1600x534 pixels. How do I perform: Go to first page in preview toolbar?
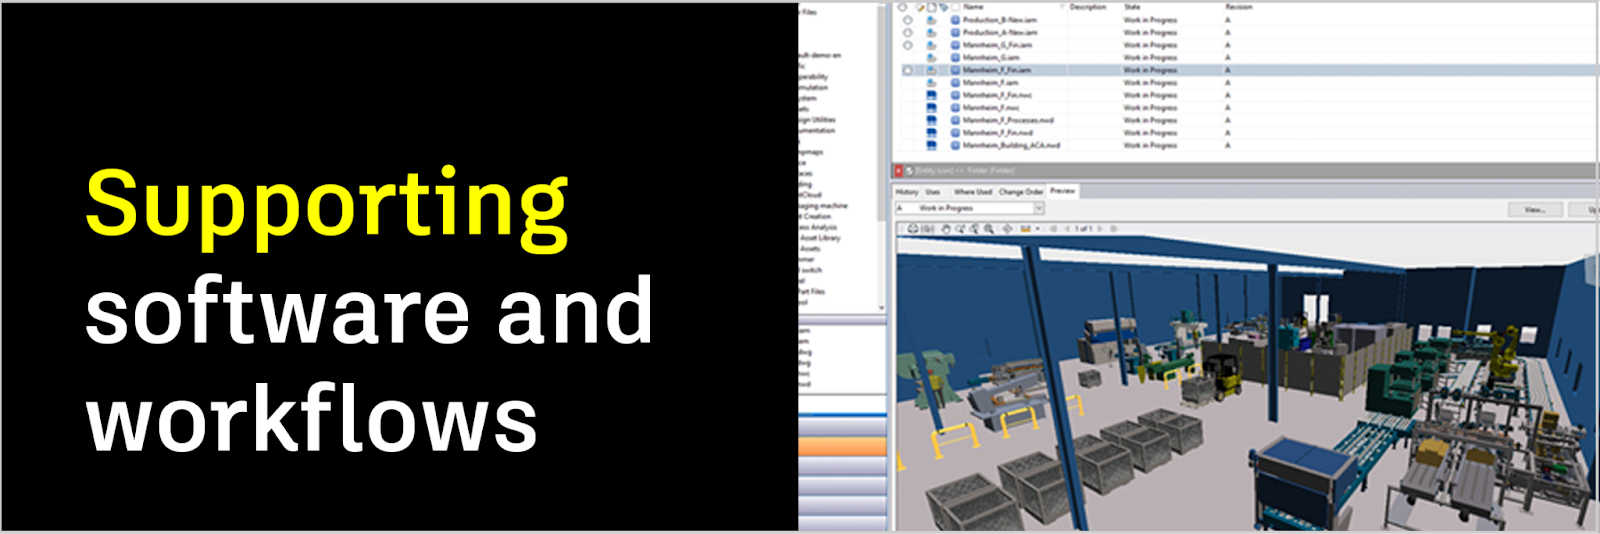[1053, 229]
